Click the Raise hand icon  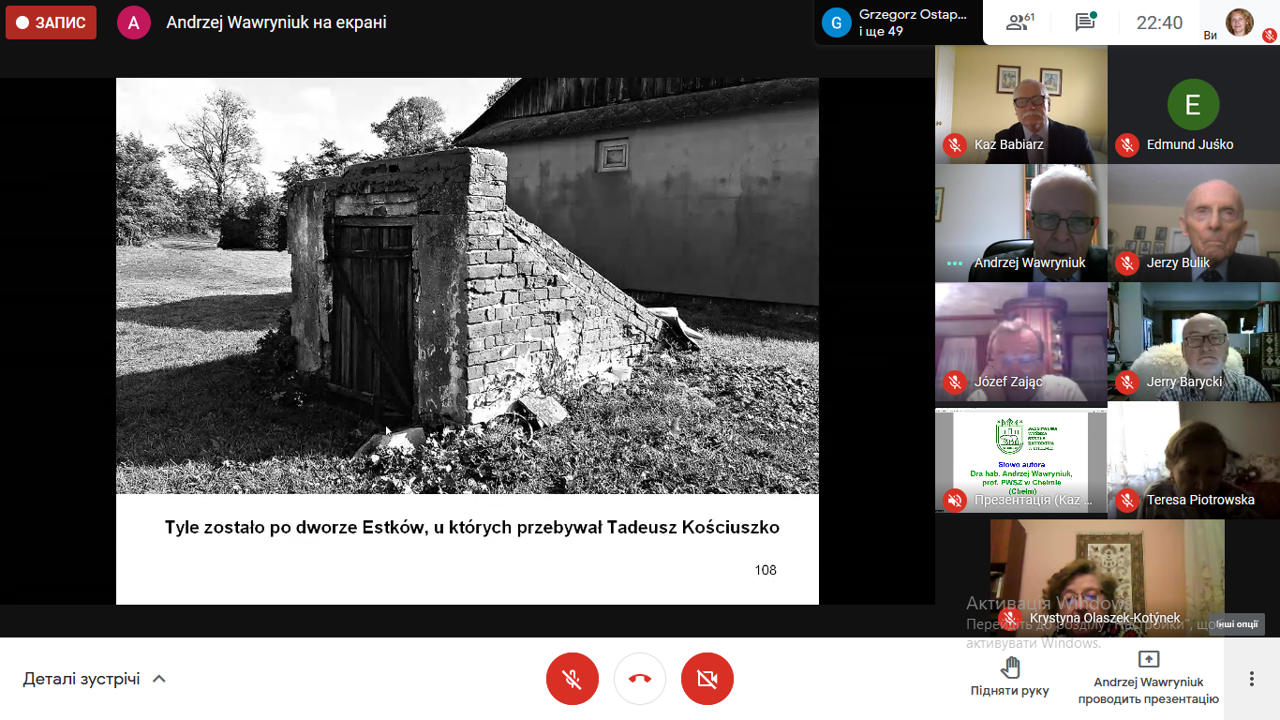tap(1010, 667)
